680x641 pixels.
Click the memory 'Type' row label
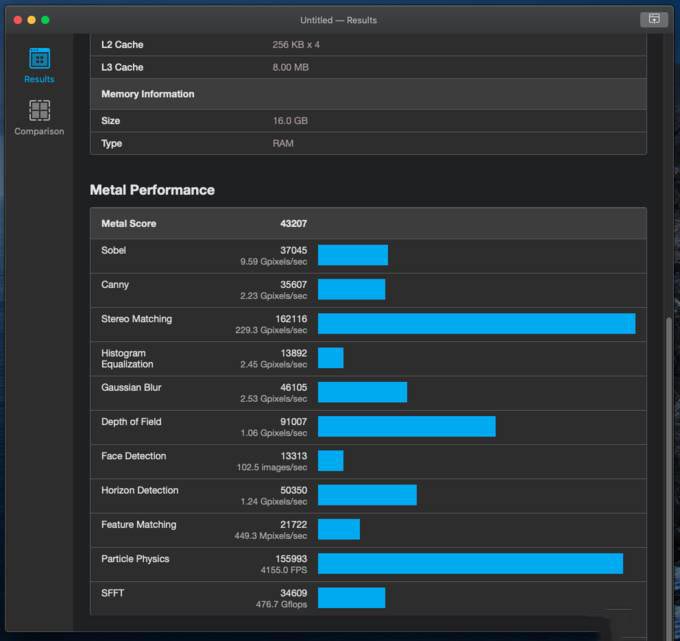click(111, 144)
